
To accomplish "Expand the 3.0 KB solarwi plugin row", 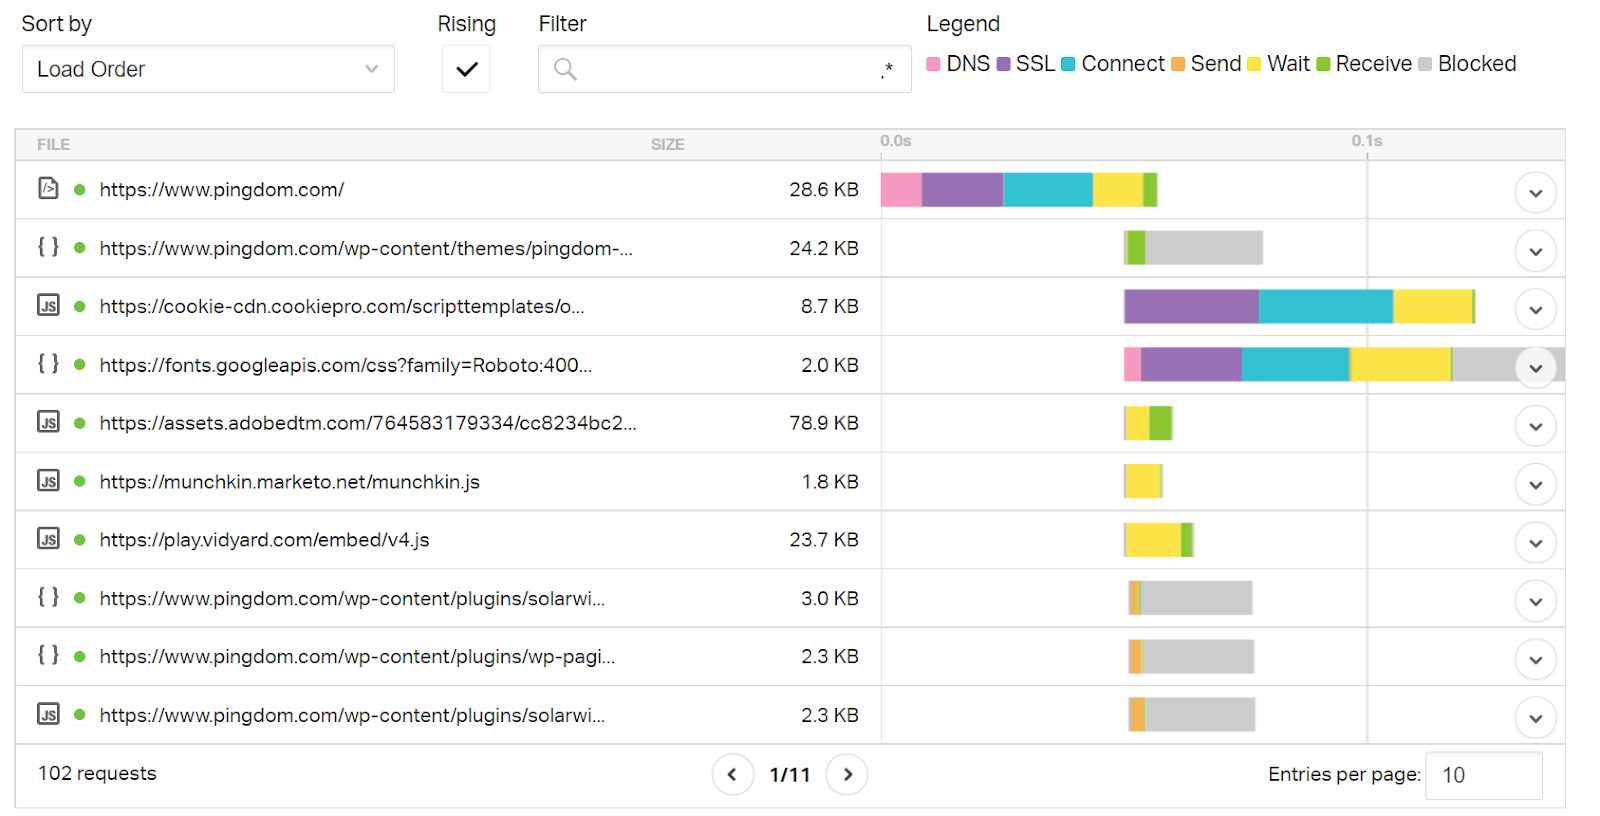I will click(1535, 601).
